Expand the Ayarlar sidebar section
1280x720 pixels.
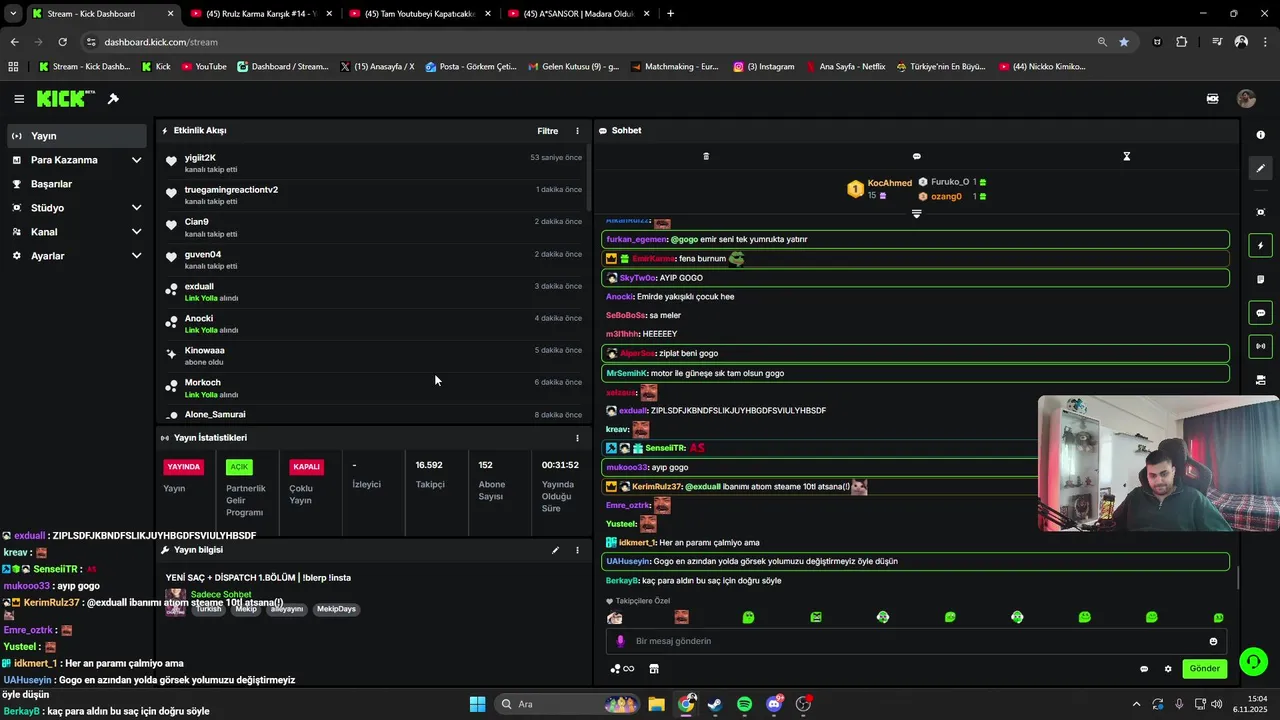pyautogui.click(x=136, y=256)
